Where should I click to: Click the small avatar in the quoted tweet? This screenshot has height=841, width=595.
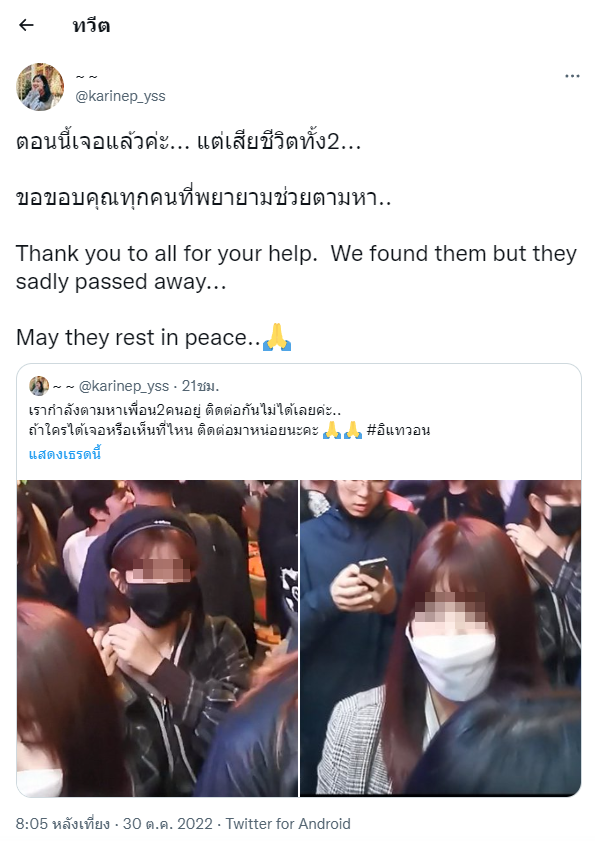[39, 386]
